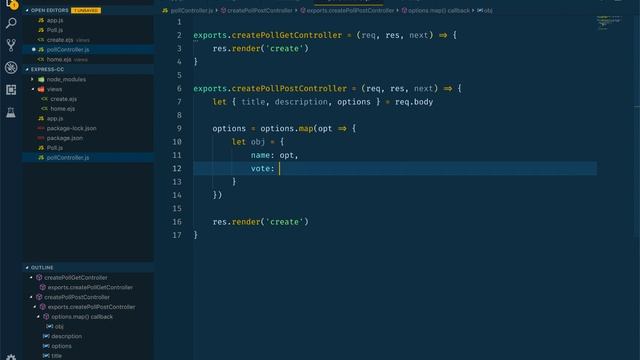
Task: Click 'createPollPostController' in line 6
Action: coord(289,89)
